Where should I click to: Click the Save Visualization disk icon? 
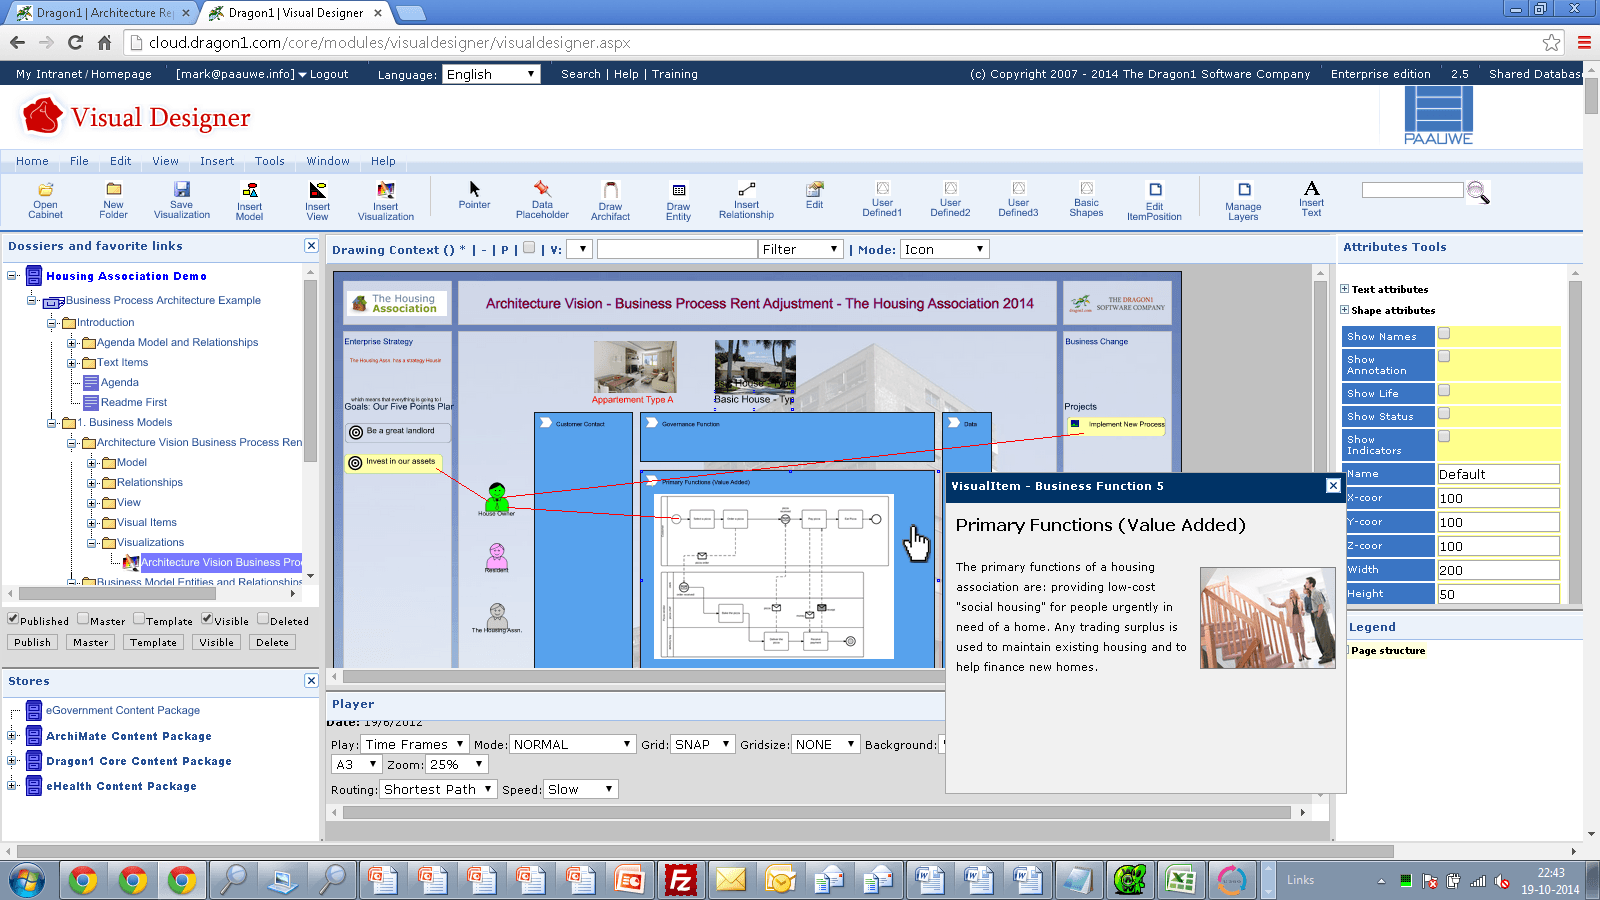pos(181,199)
